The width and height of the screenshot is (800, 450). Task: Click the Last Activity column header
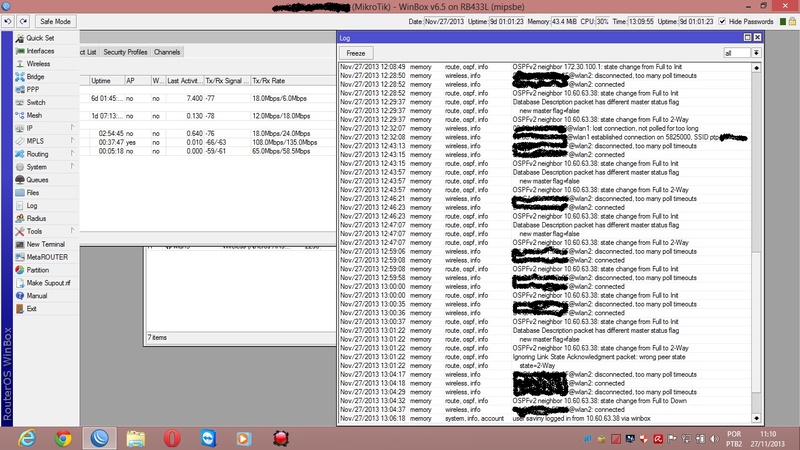pos(185,81)
